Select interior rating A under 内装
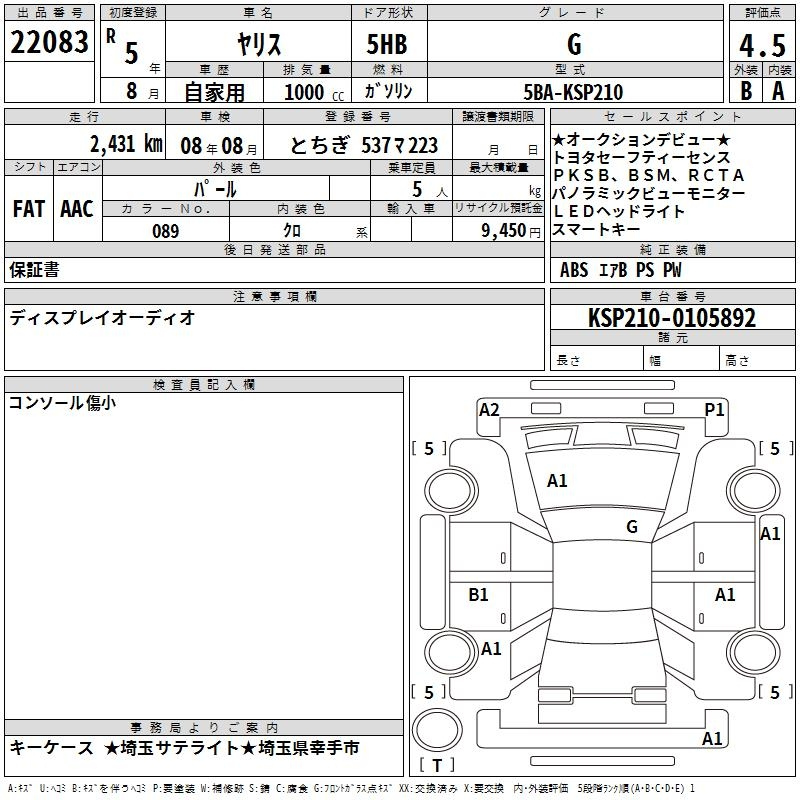This screenshot has width=800, height=800. pyautogui.click(x=778, y=91)
